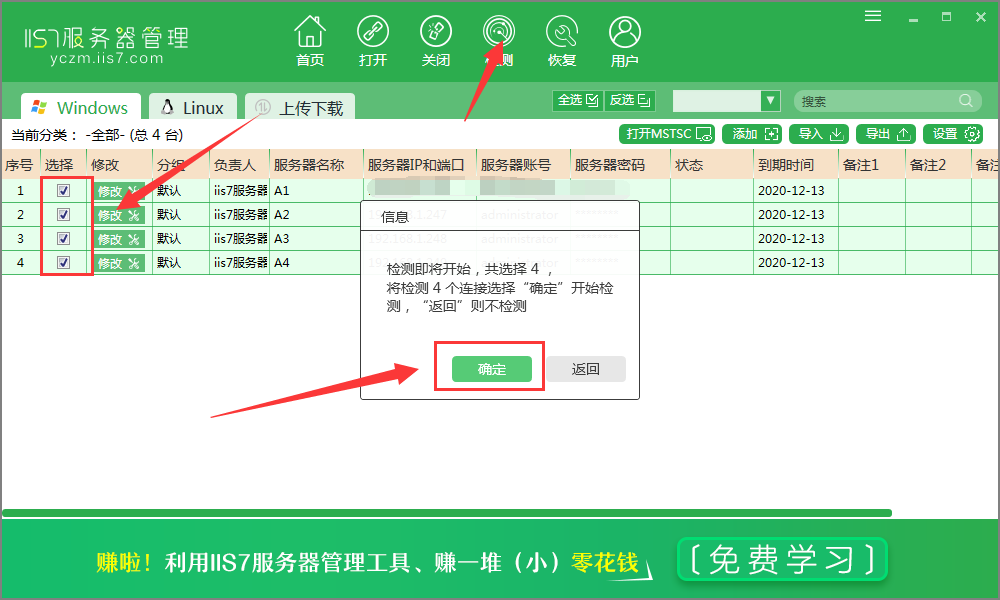
Task: Click the 服务器IP和端口 column header
Action: coord(420,165)
